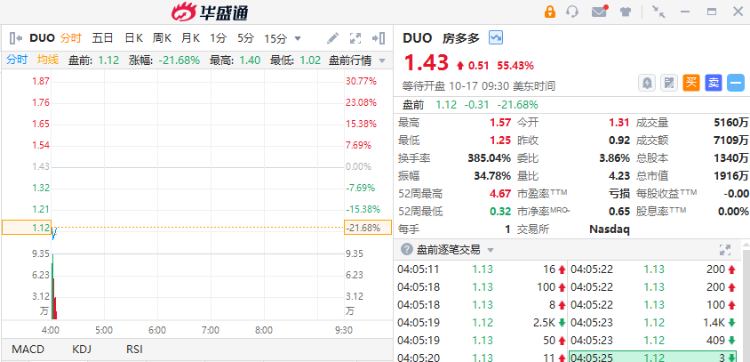Toggle the 分时 line display
750x362 pixels.
17,60
